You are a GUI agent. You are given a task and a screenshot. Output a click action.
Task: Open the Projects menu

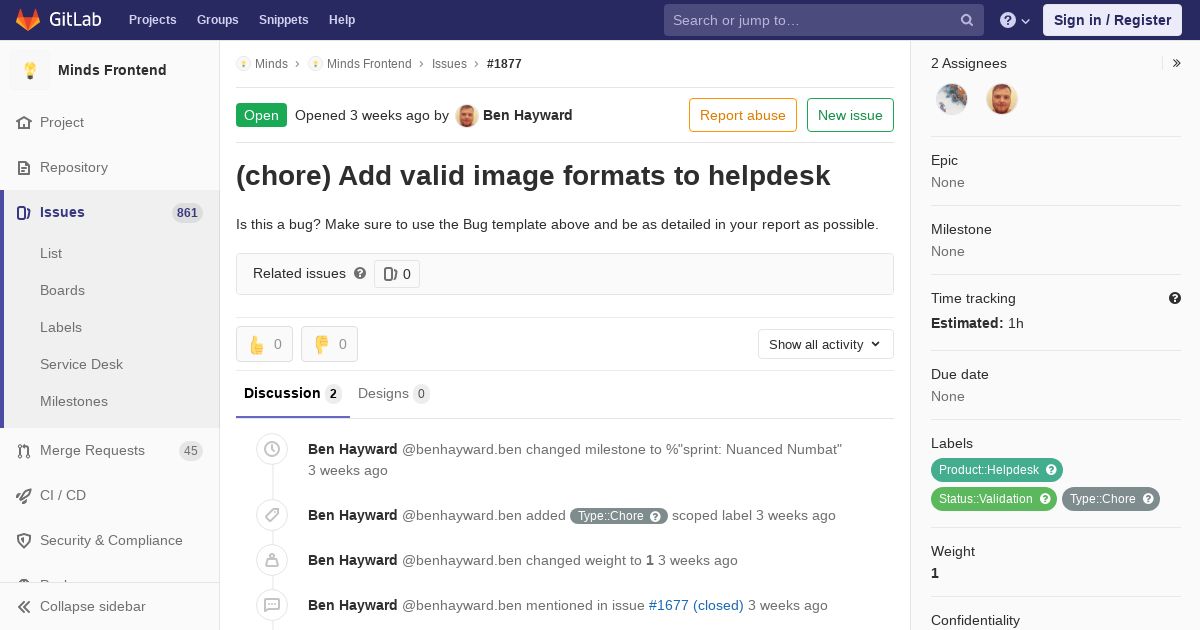click(x=153, y=20)
